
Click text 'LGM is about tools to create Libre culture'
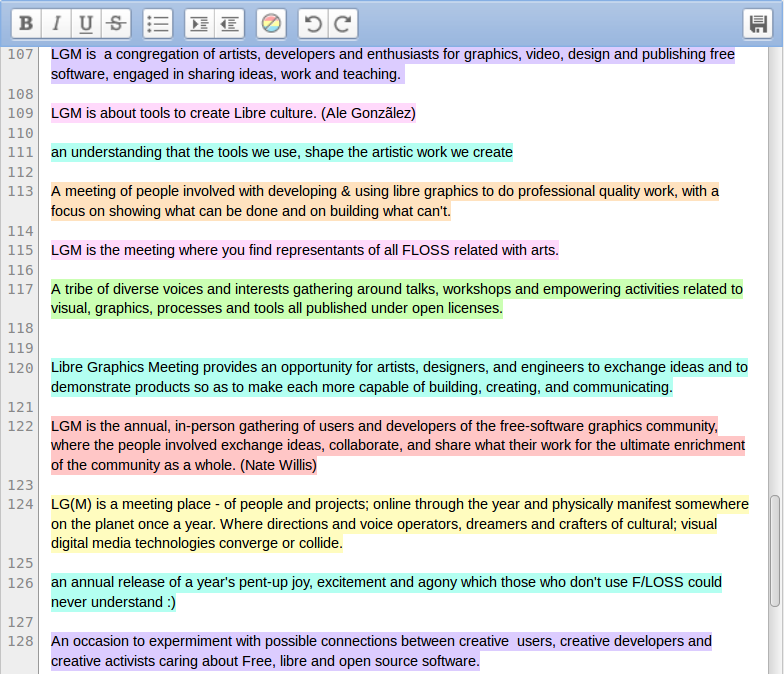pyautogui.click(x=184, y=113)
